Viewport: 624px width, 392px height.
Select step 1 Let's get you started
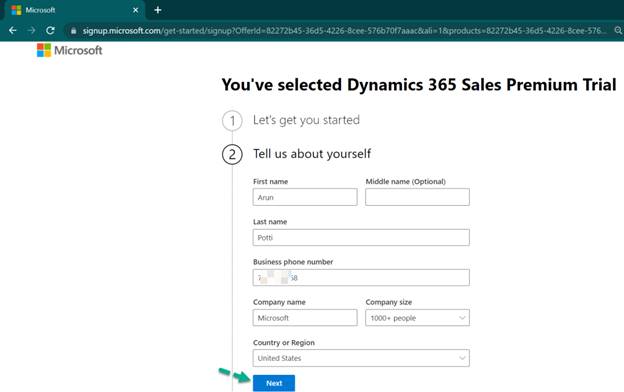tap(291, 120)
